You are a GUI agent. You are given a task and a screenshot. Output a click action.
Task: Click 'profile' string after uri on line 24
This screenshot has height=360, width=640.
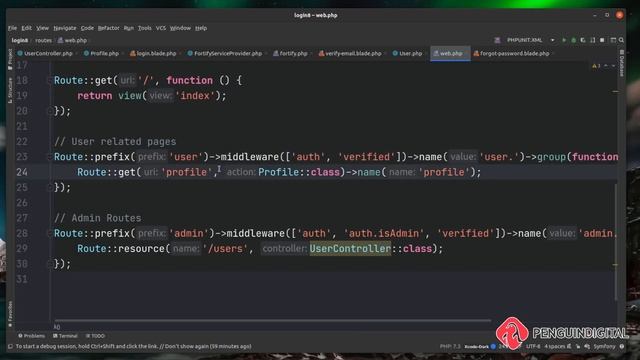187,172
